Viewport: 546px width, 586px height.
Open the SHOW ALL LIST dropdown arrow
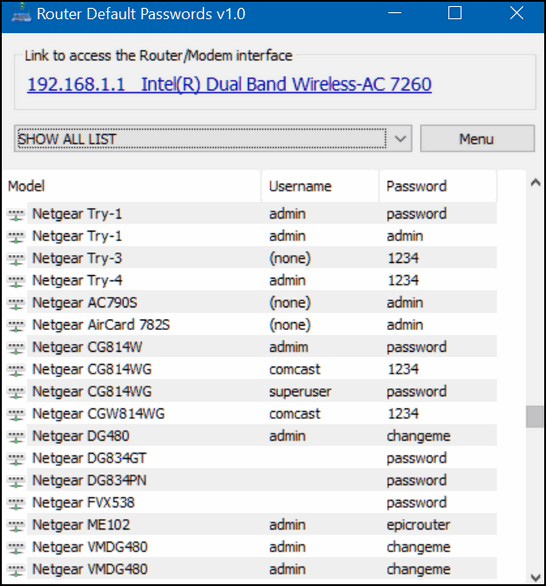point(400,139)
